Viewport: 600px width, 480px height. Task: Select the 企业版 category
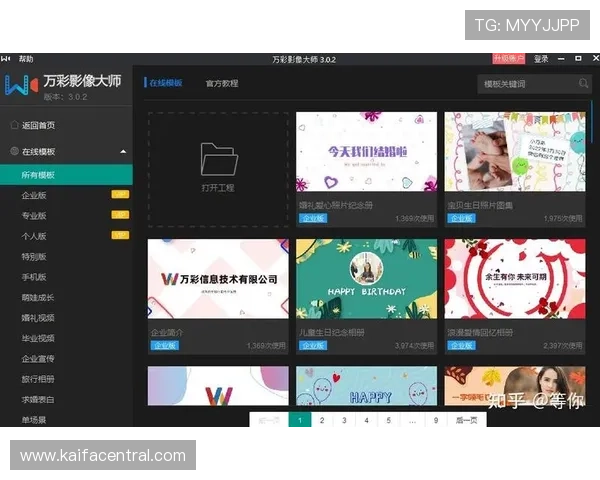34,195
